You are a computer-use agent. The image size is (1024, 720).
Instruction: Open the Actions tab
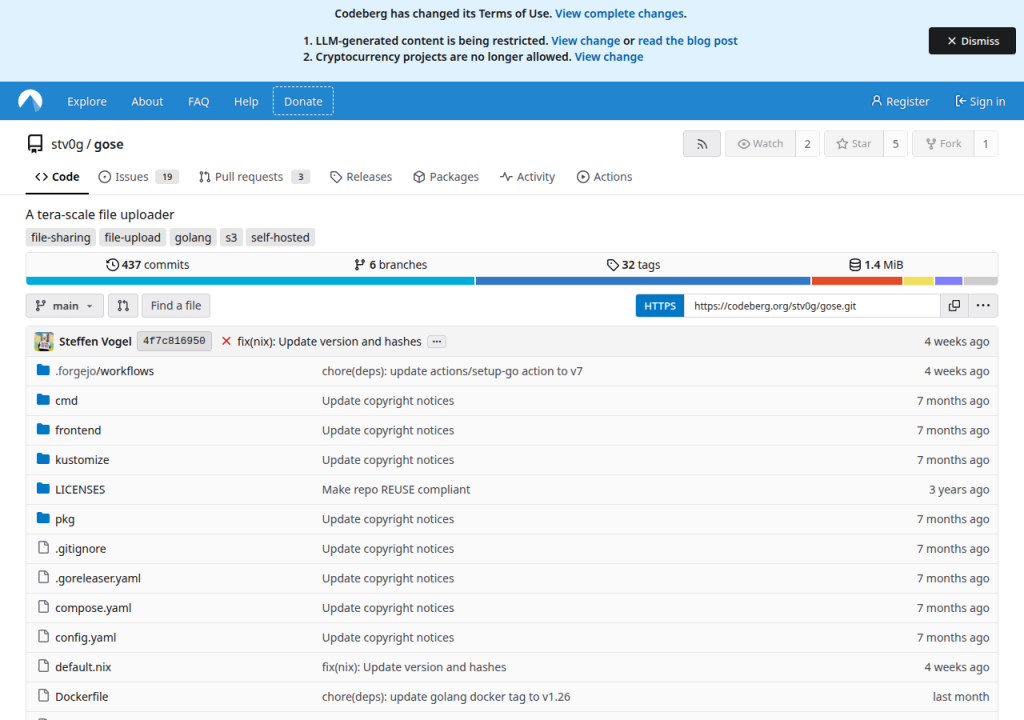click(604, 177)
